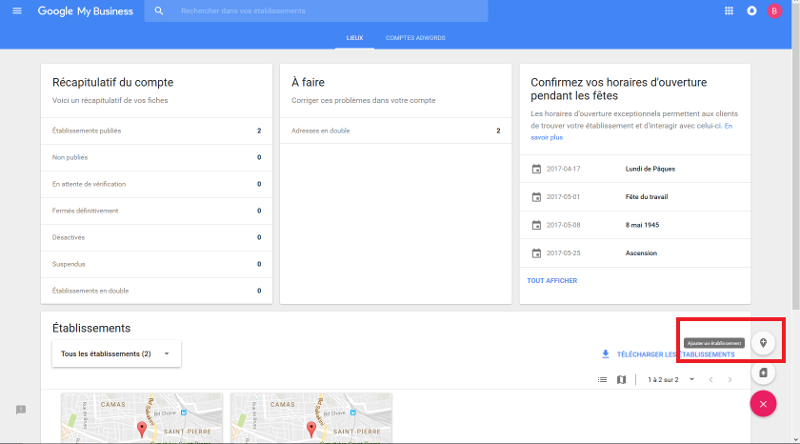Click the add establishment pin button
Viewport: 800px width, 444px height.
763,342
